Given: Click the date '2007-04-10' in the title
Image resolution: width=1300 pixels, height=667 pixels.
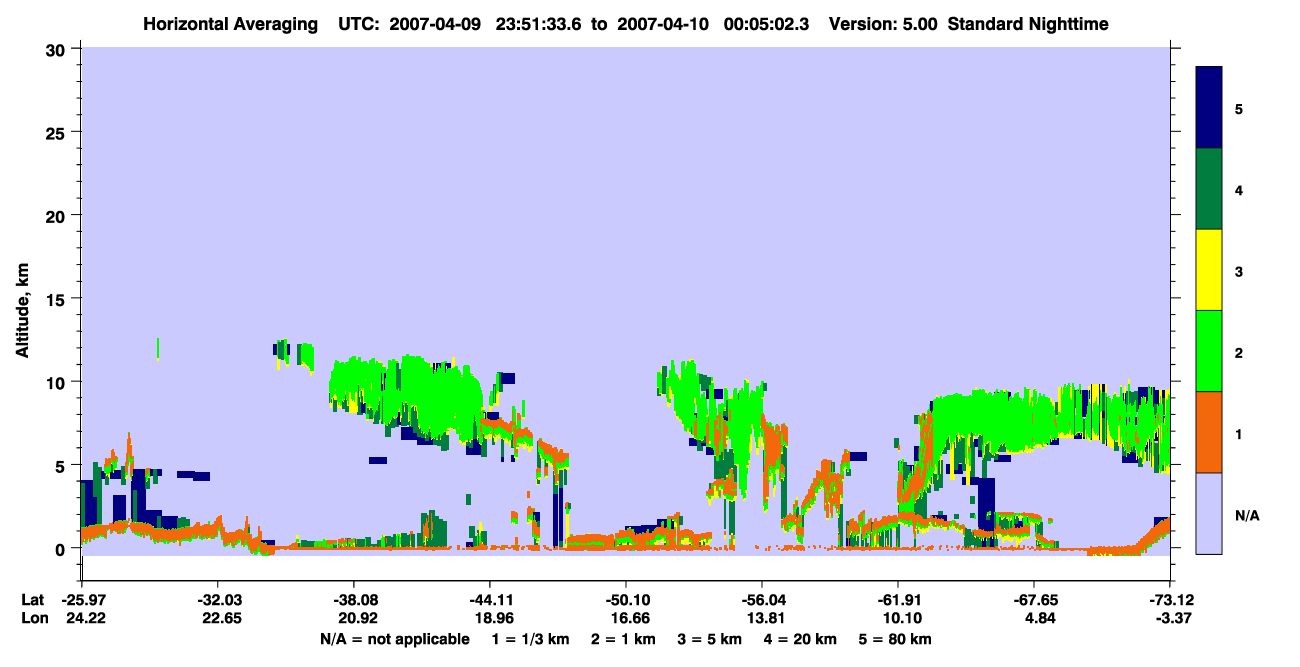Looking at the screenshot, I should 665,23.
